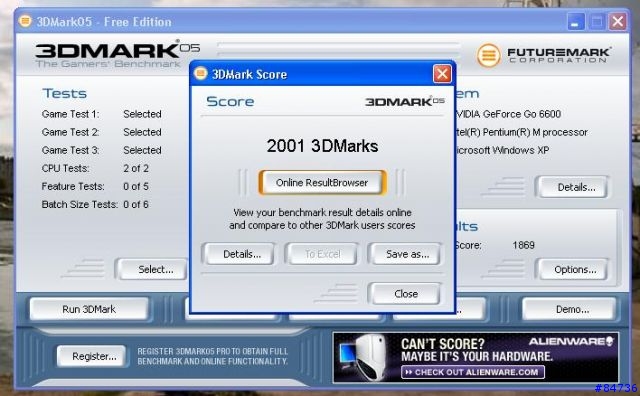Click 'Game Test 1:' label
Image resolution: width=640 pixels, height=396 pixels.
(x=70, y=114)
